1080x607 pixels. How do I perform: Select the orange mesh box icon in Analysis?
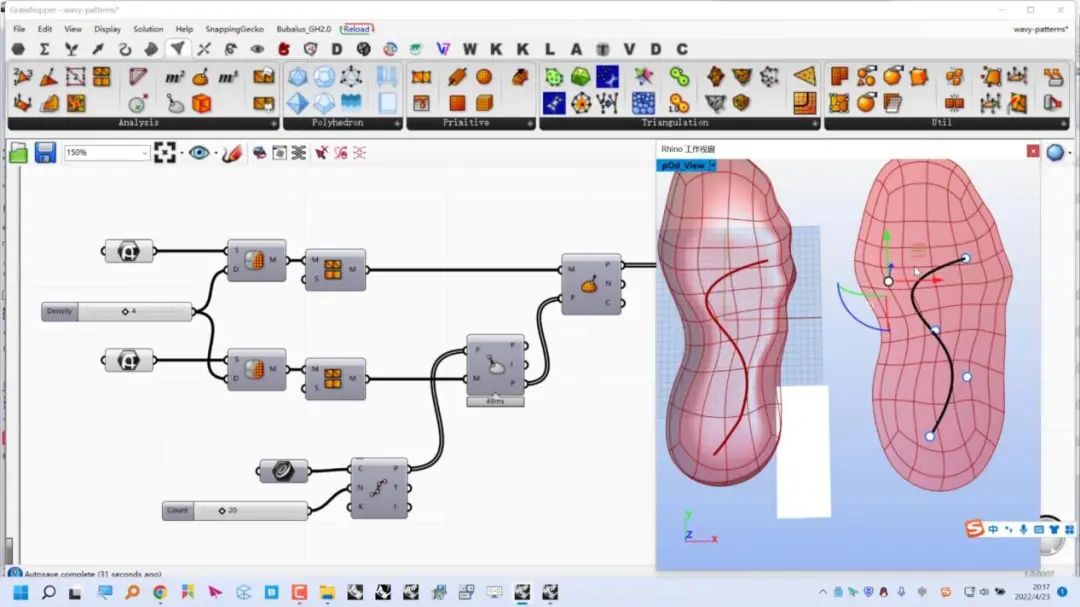pyautogui.click(x=201, y=103)
